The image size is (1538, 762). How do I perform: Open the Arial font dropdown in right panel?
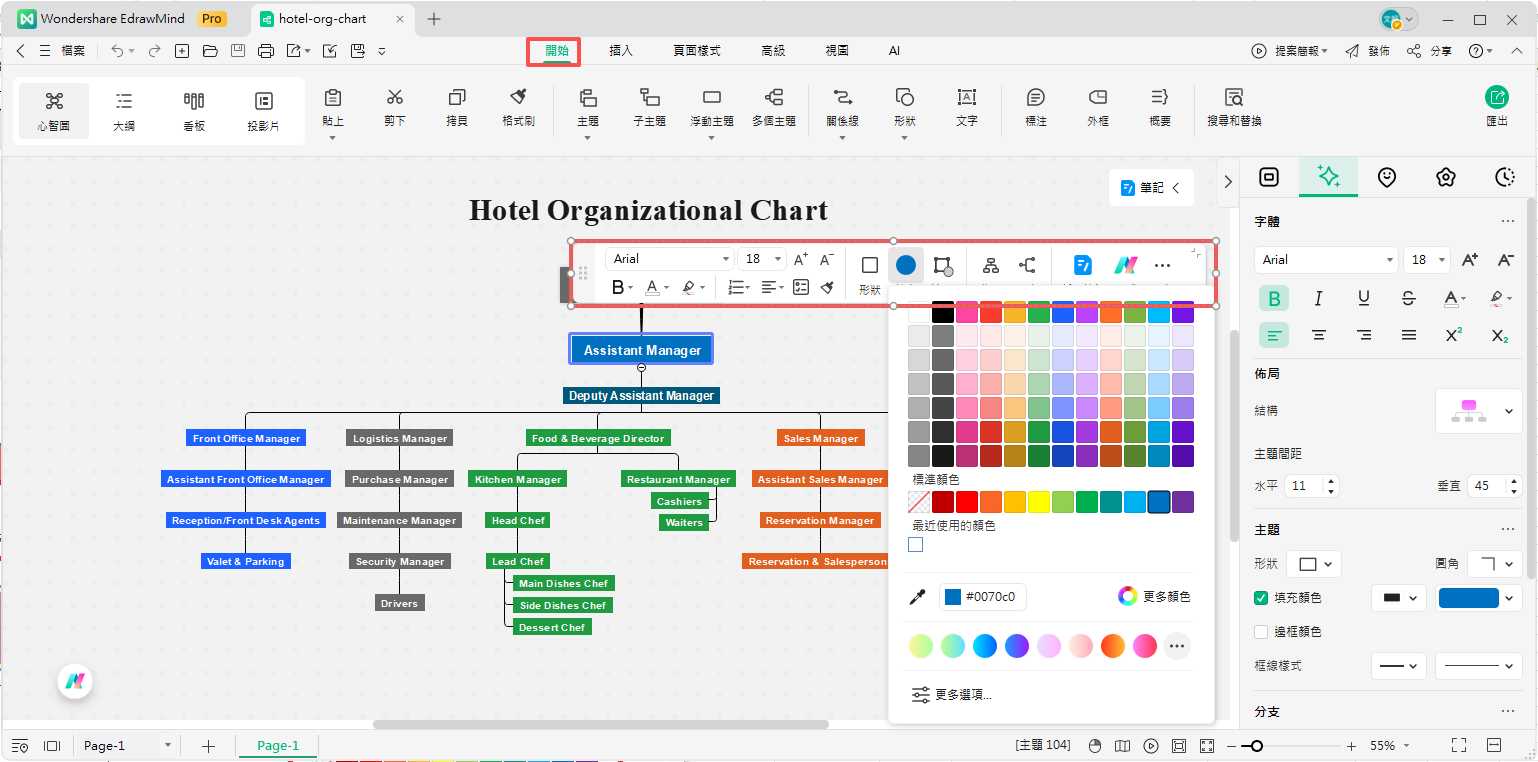tap(1326, 260)
